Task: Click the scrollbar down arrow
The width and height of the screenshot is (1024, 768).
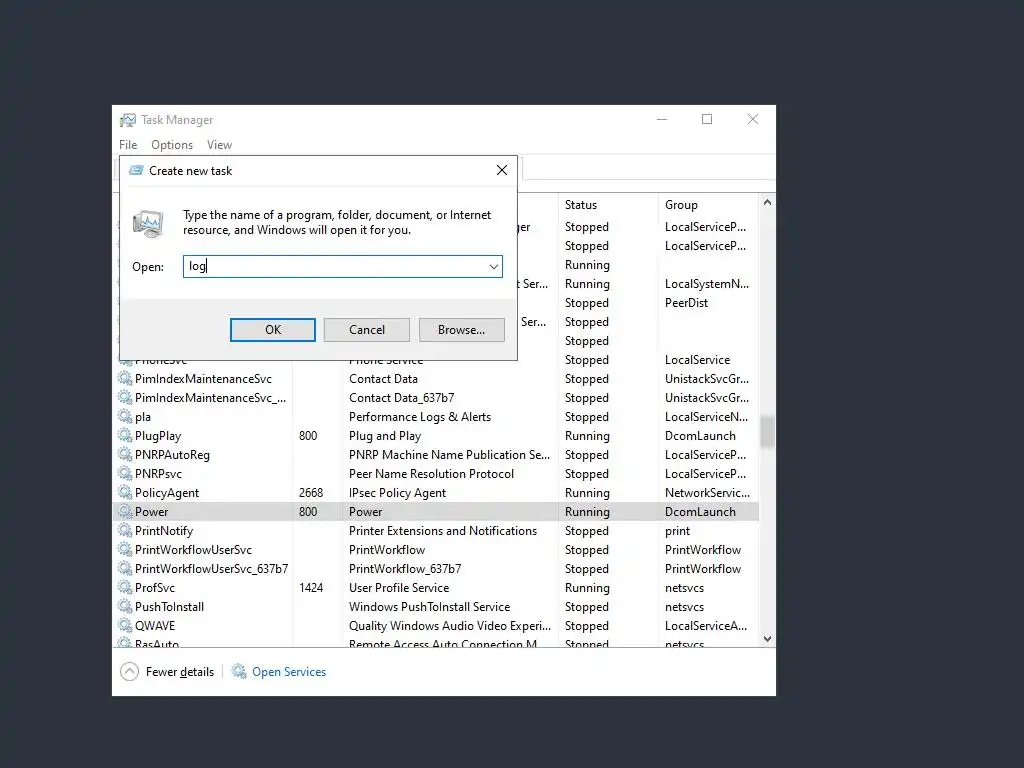Action: pyautogui.click(x=767, y=639)
